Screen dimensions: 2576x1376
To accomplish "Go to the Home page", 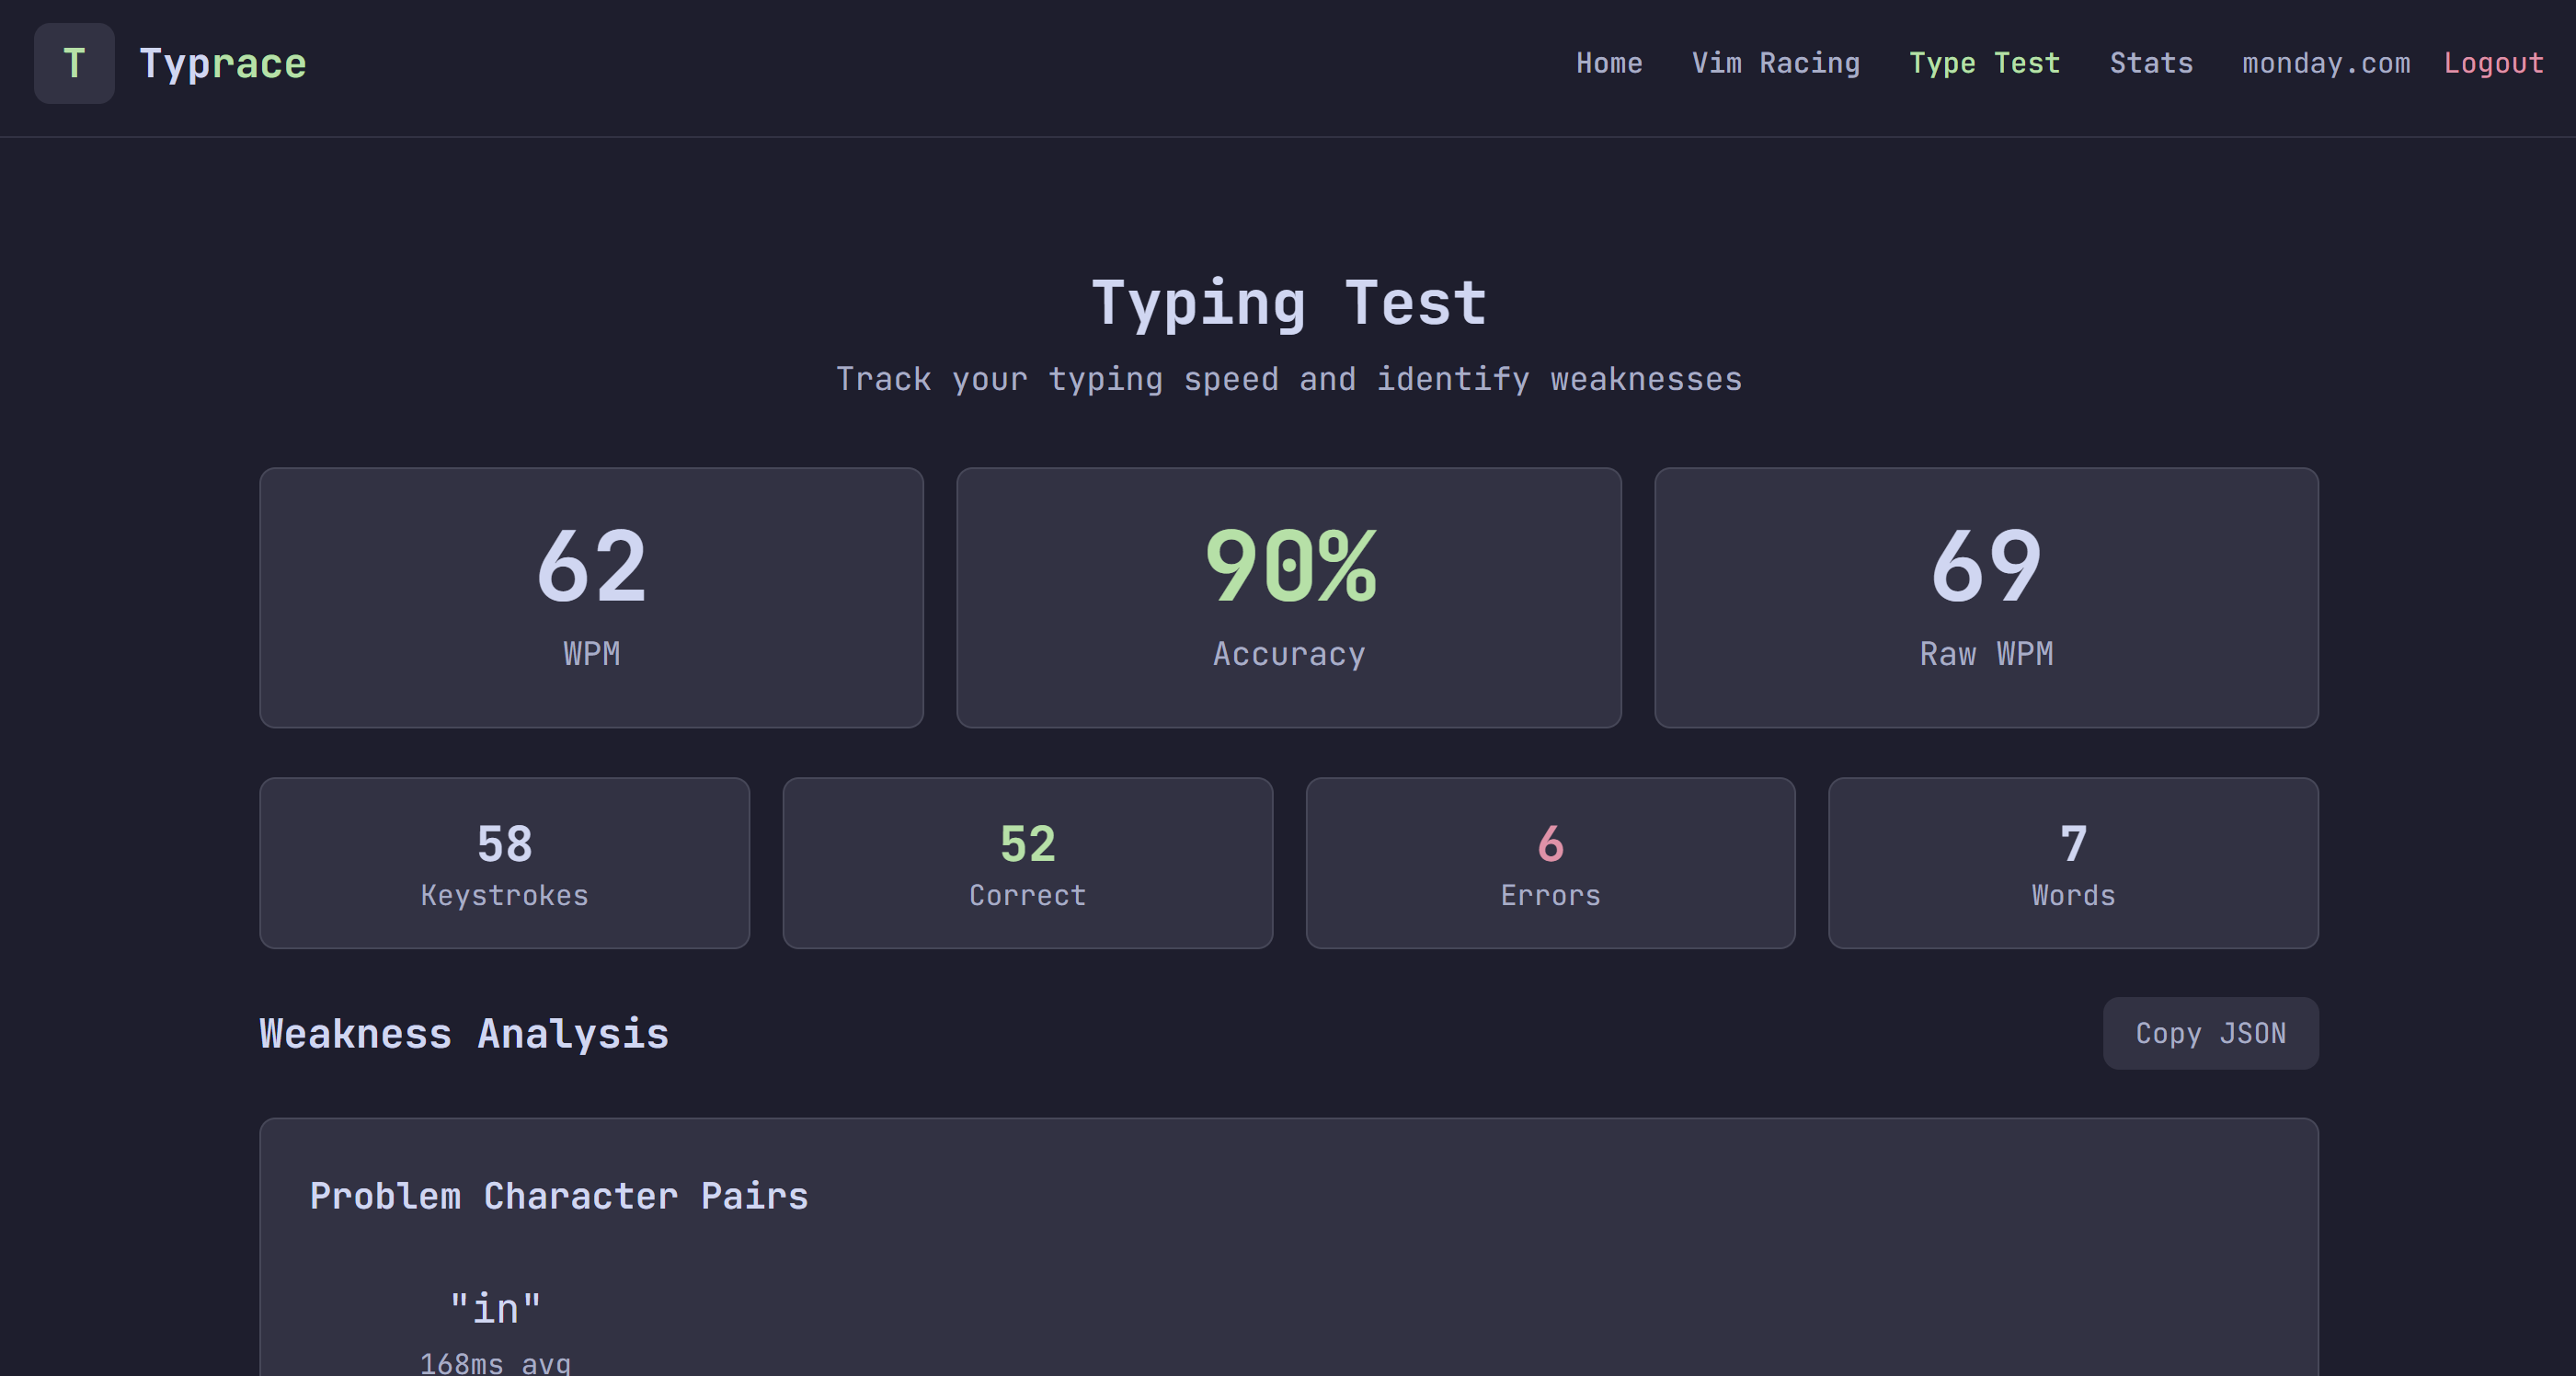I will click(1608, 64).
